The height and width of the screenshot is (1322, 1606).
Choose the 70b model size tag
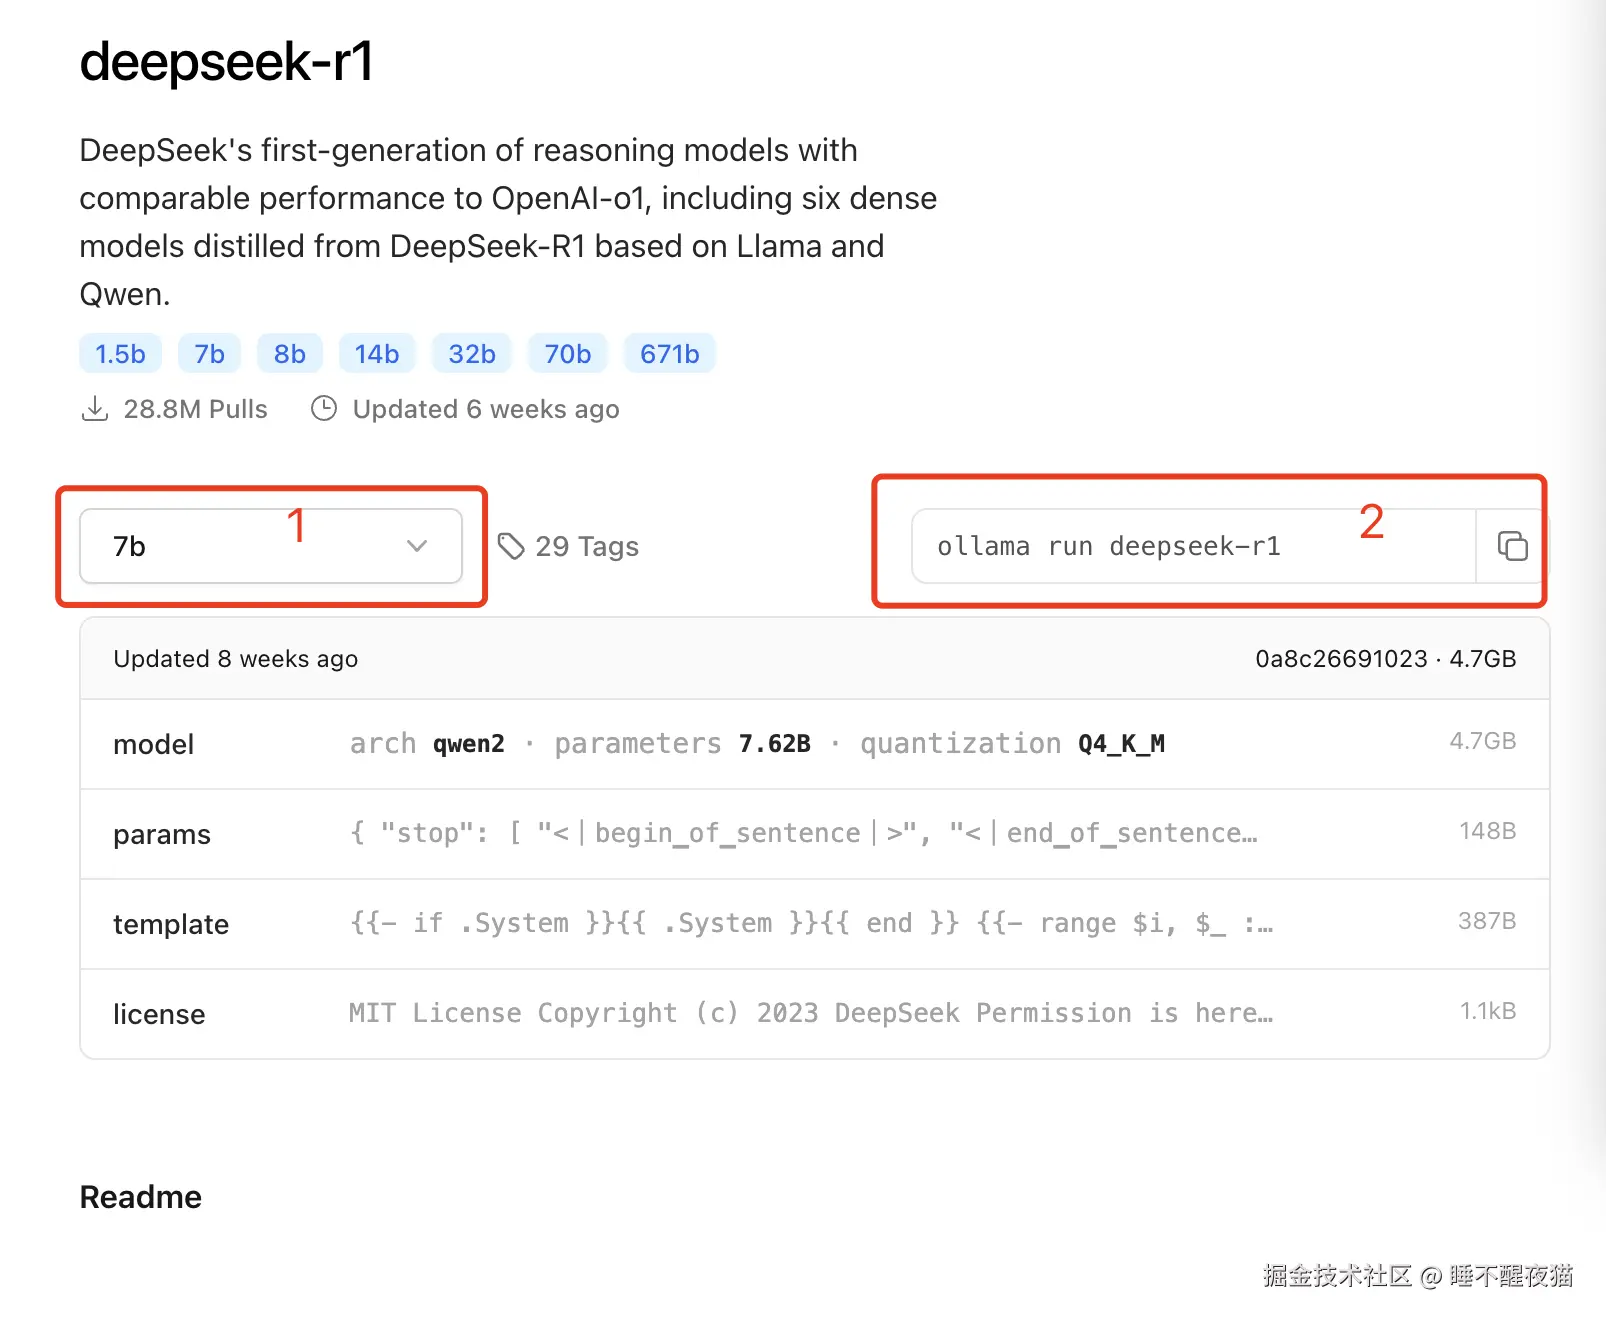(x=567, y=354)
